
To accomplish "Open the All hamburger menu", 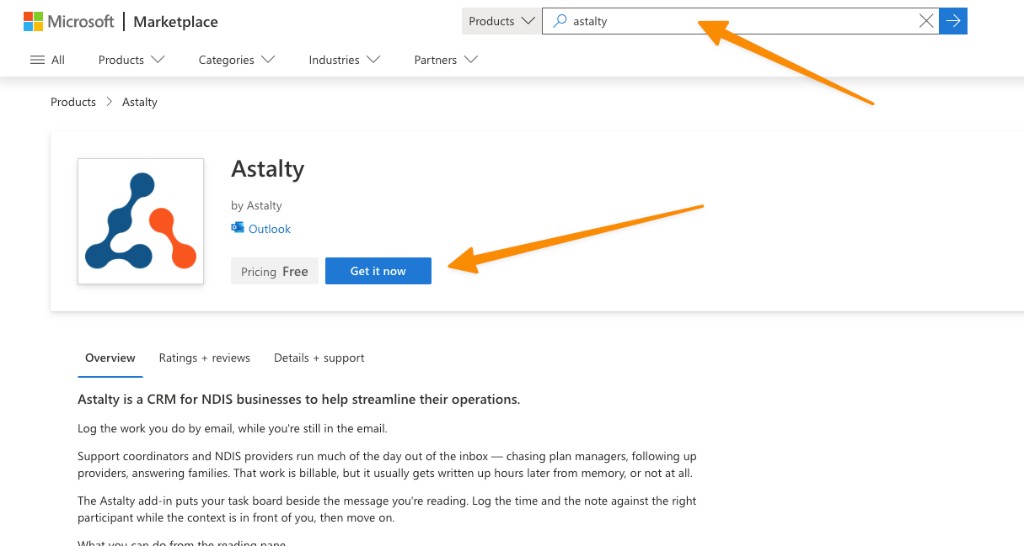I will tap(48, 60).
